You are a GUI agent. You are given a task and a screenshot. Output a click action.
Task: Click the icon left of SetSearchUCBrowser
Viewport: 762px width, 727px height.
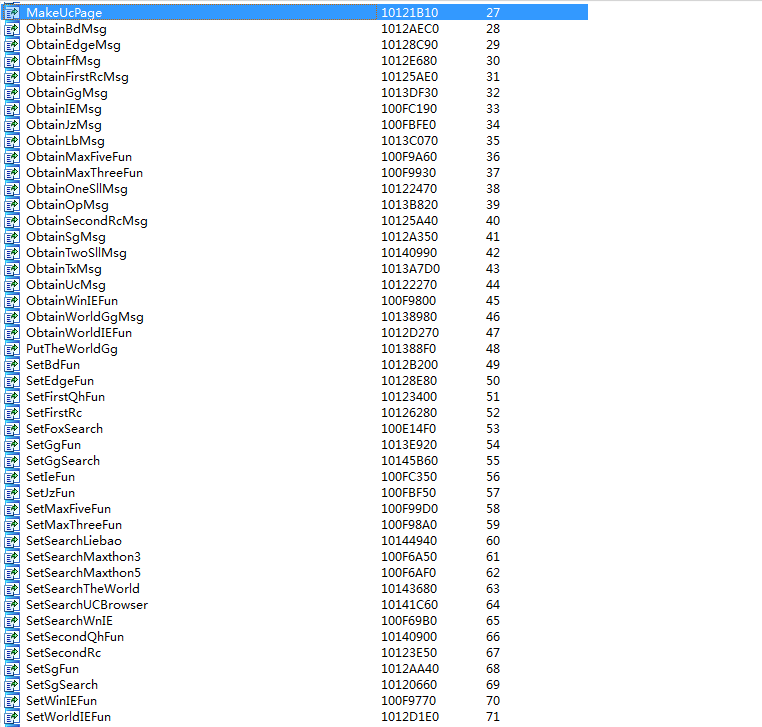[12, 605]
